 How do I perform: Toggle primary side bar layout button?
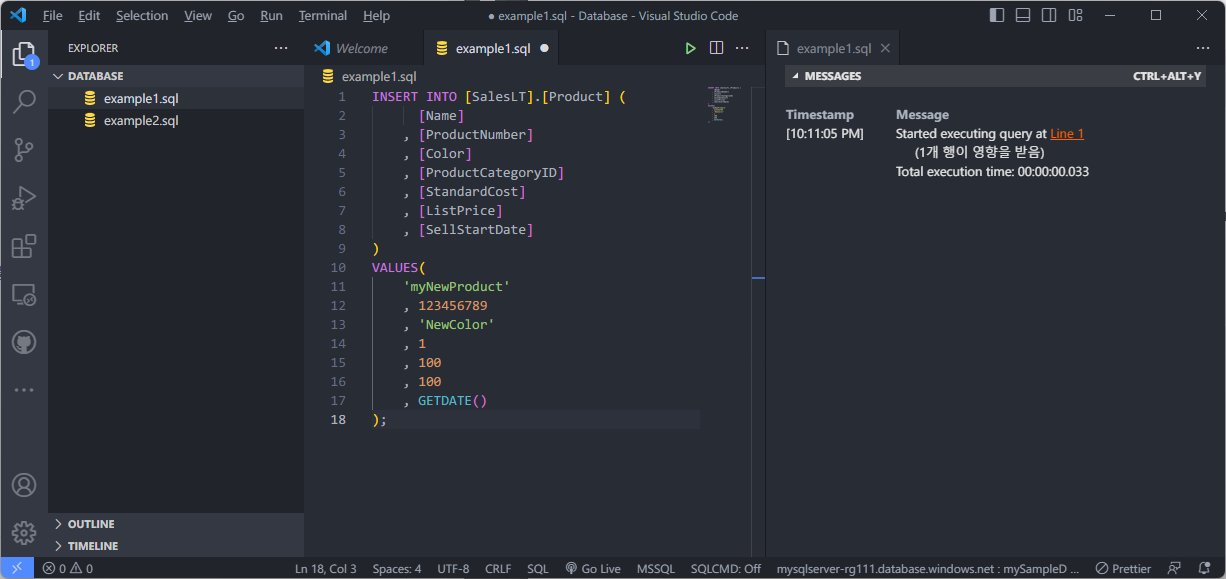click(x=997, y=15)
